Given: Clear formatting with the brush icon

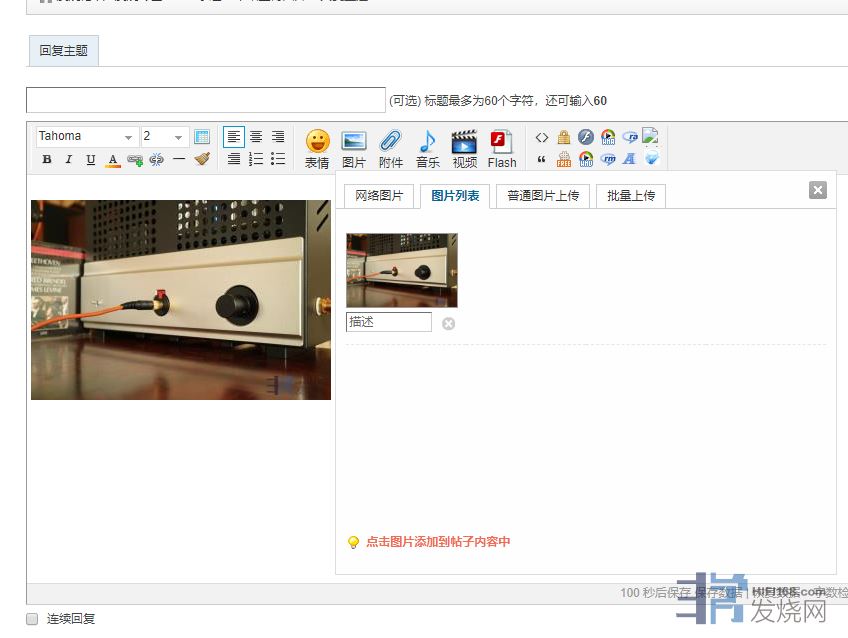Looking at the screenshot, I should click(x=202, y=159).
